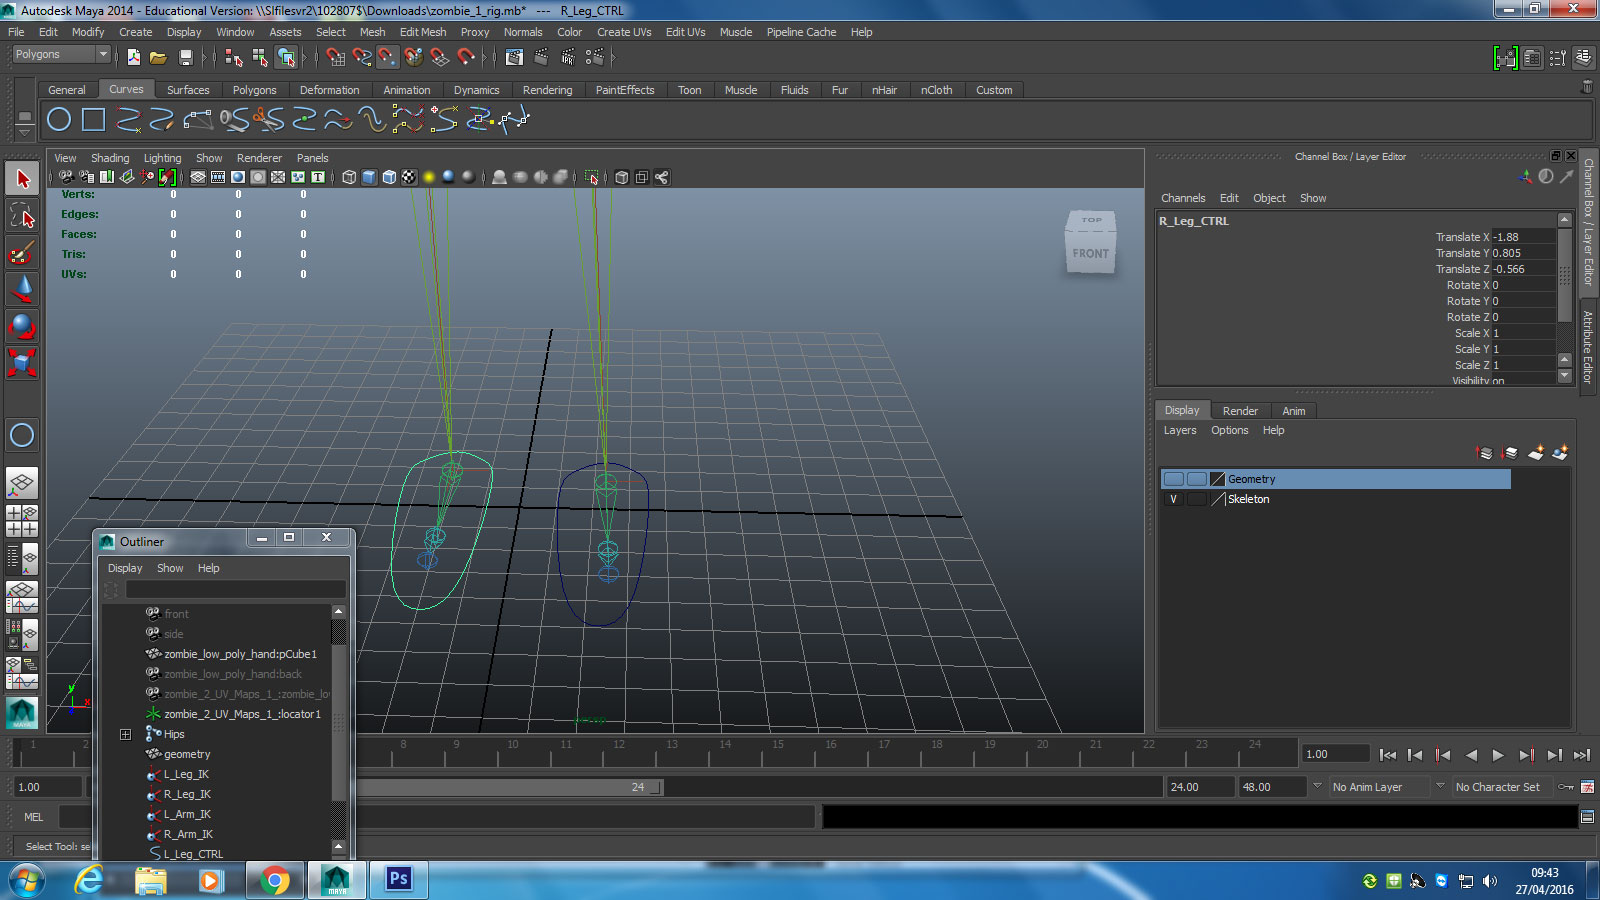Choose the Lasso Select tool
Viewport: 1600px width, 900px height.
[x=22, y=215]
